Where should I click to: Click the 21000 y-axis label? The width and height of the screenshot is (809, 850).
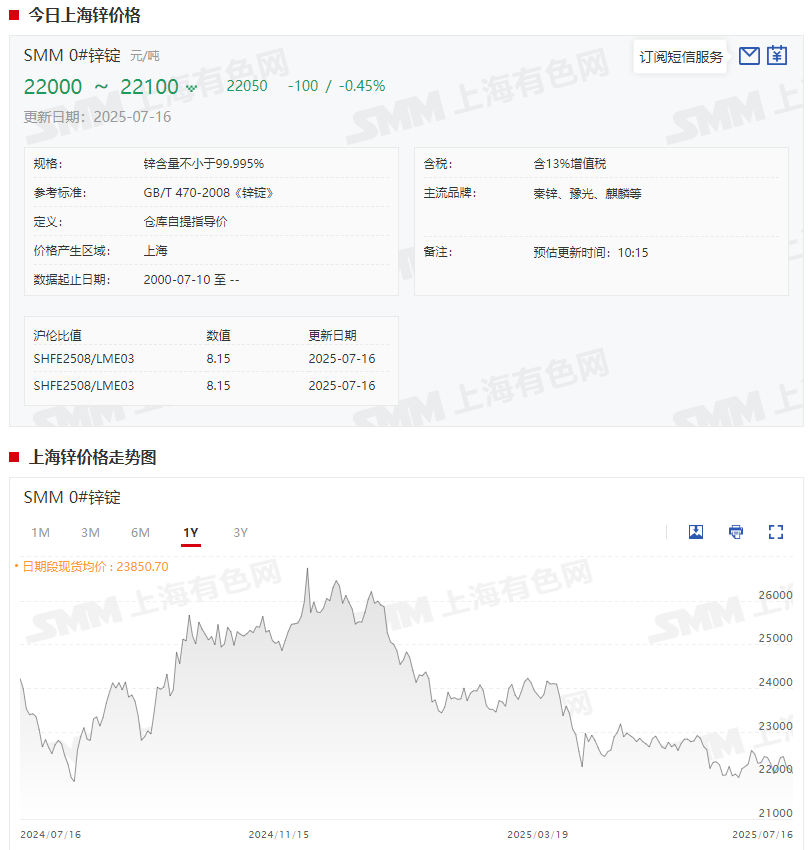775,813
